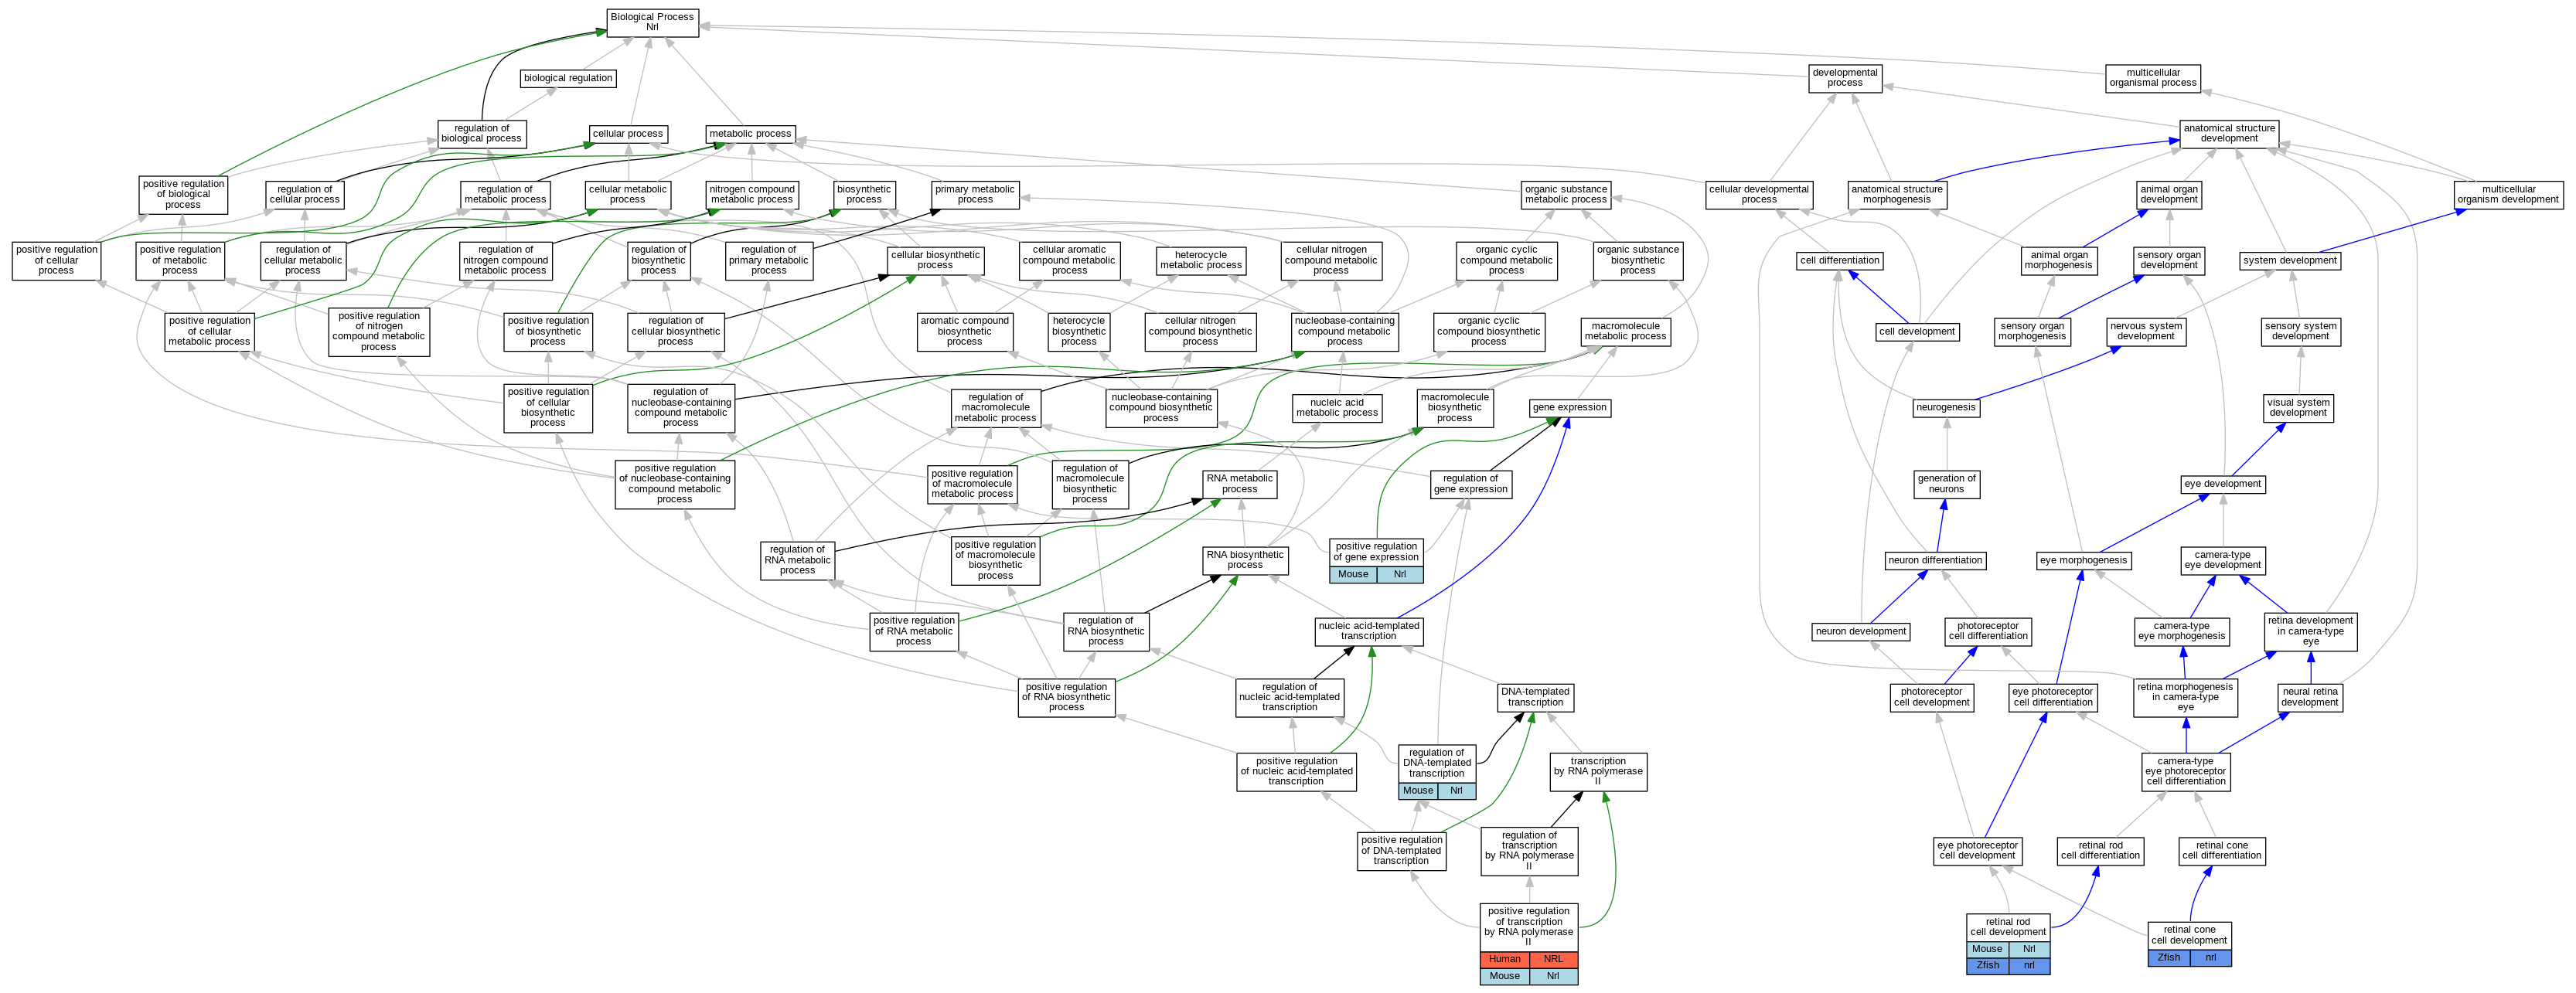Select the 'biological regulation' node
The image size is (2576, 993).
[x=568, y=78]
